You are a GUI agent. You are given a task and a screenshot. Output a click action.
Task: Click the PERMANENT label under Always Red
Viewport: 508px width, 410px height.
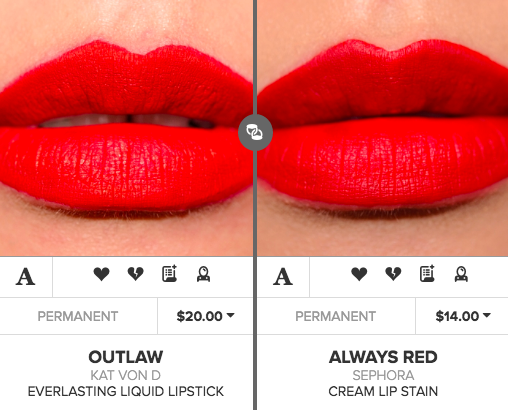(335, 316)
